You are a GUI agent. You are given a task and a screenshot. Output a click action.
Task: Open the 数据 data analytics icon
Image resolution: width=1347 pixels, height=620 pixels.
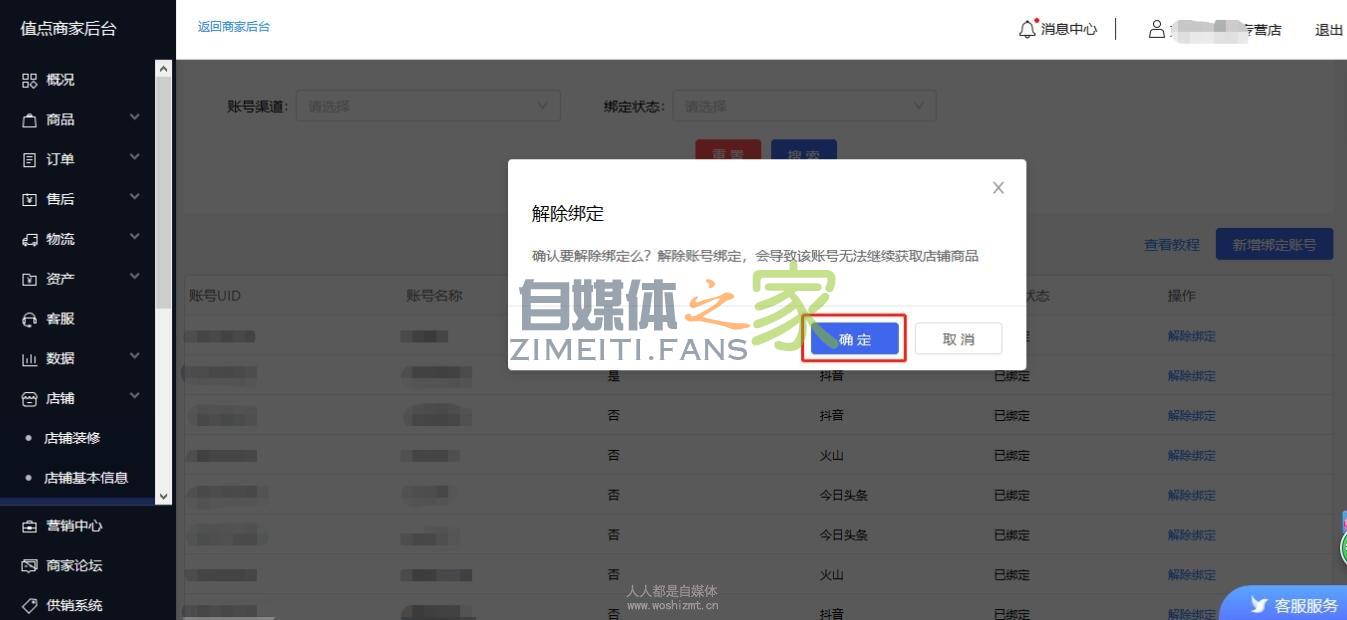[29, 358]
